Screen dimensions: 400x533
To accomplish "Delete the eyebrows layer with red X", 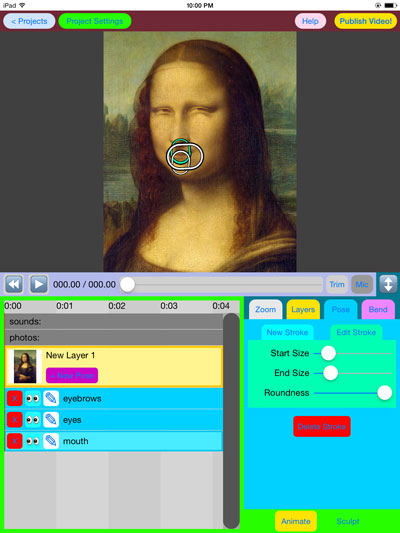I will (x=15, y=398).
